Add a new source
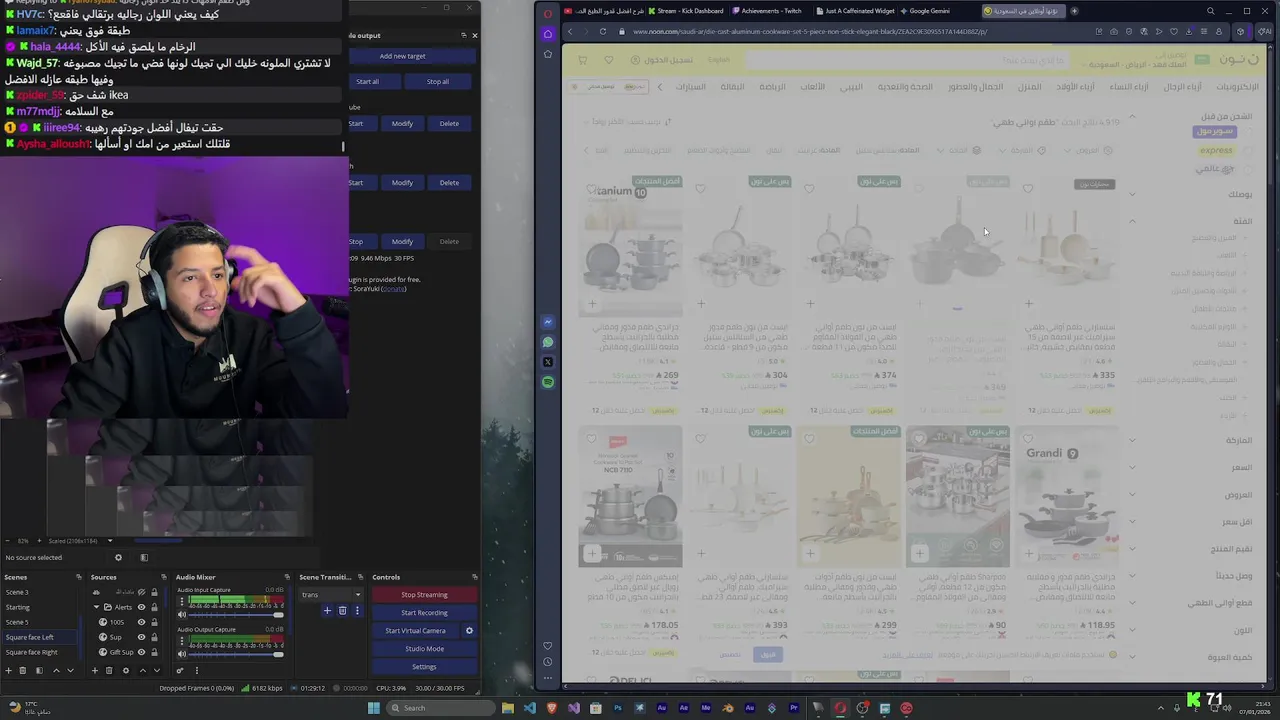This screenshot has width=1280, height=720. click(95, 671)
